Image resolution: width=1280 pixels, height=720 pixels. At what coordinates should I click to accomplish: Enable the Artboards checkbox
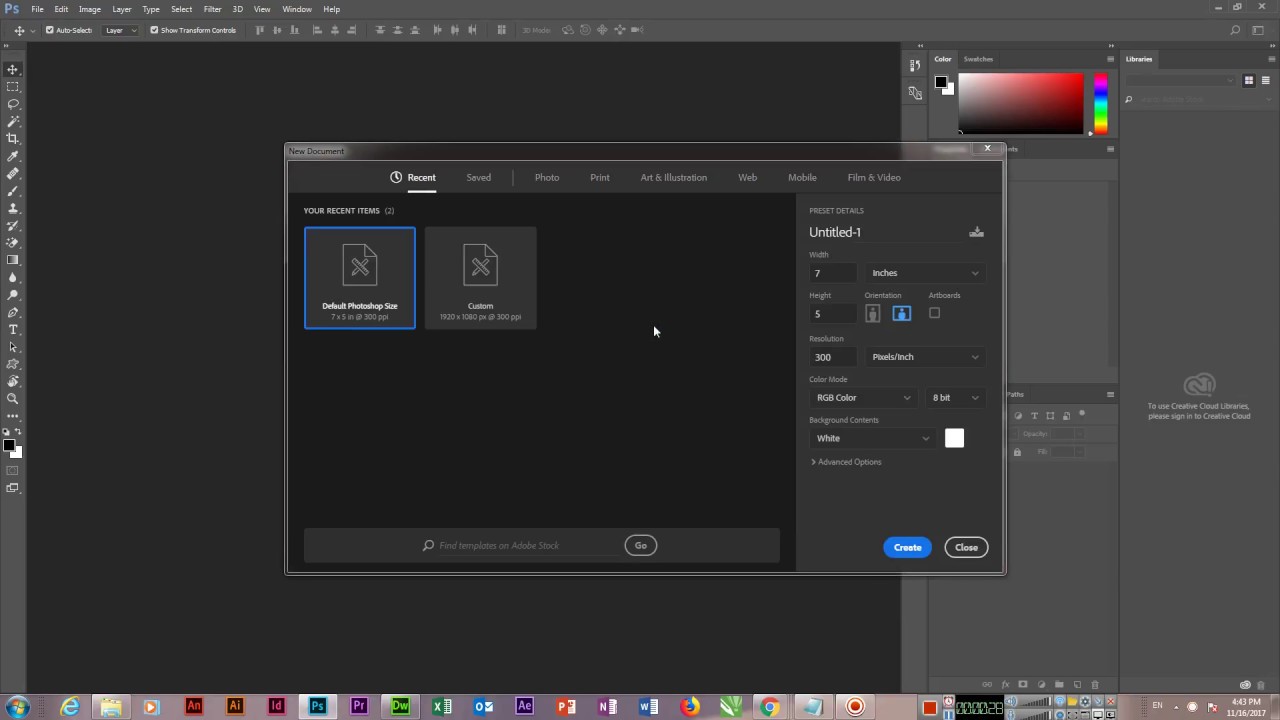pos(934,313)
